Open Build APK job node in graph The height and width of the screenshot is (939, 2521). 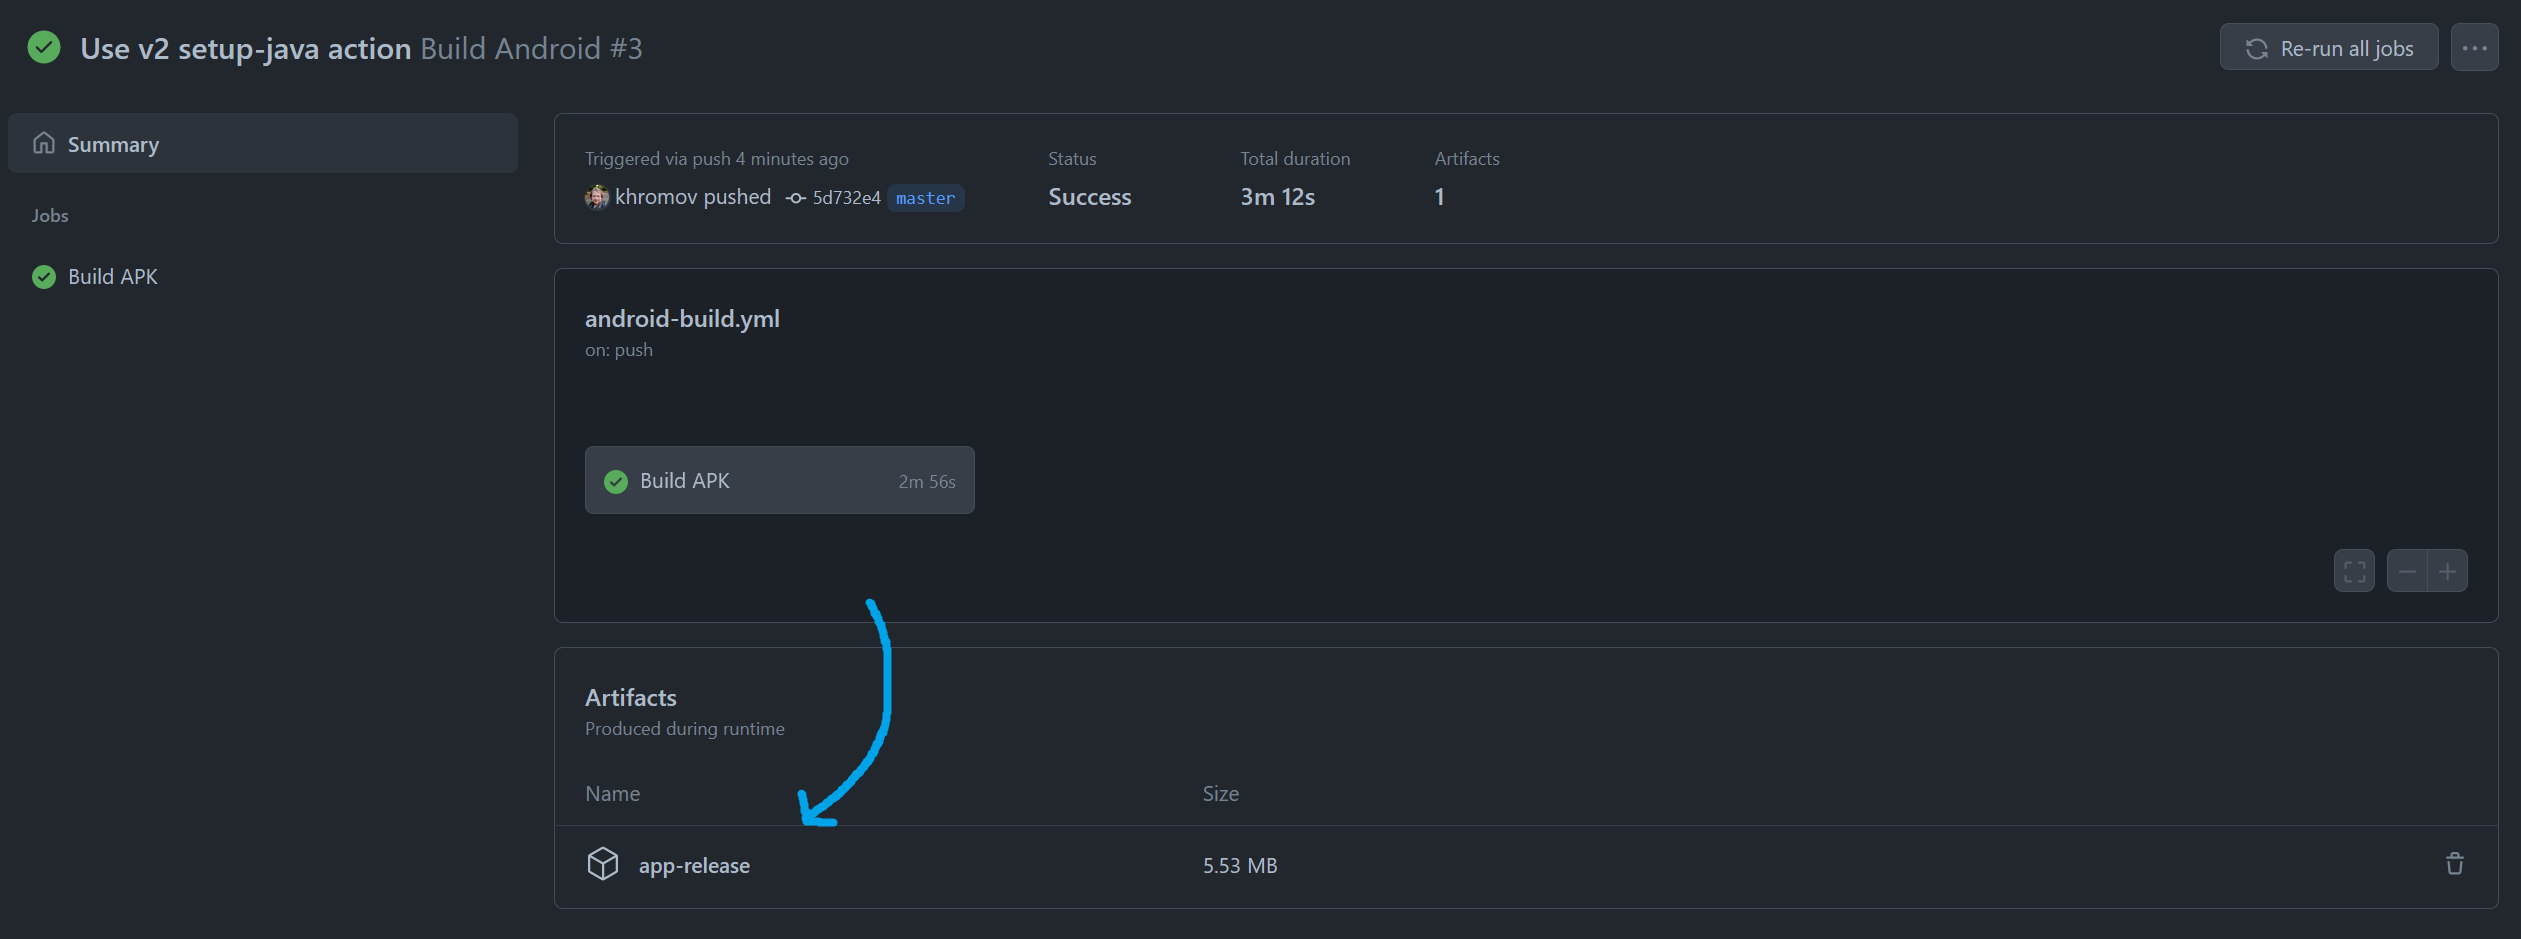coord(779,480)
